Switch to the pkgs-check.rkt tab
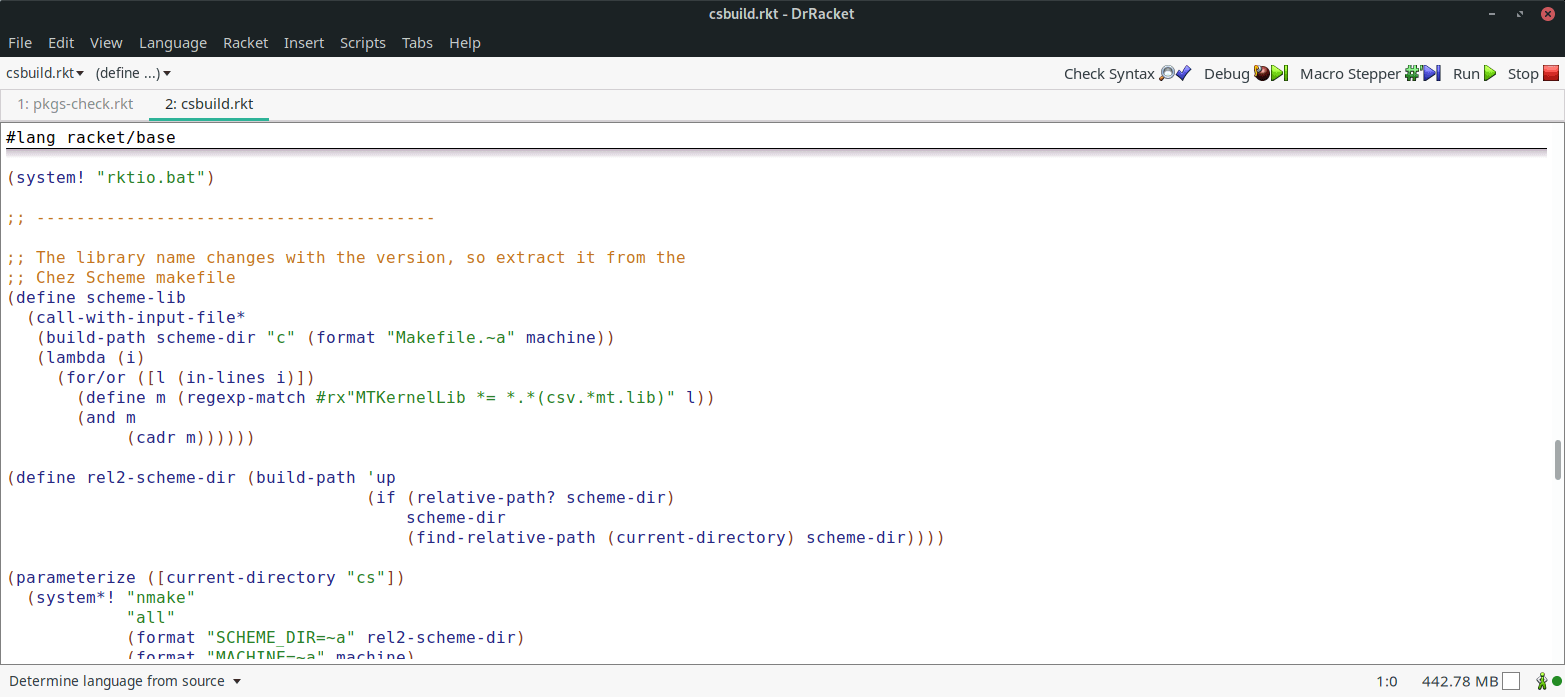The height and width of the screenshot is (697, 1565). click(x=75, y=103)
